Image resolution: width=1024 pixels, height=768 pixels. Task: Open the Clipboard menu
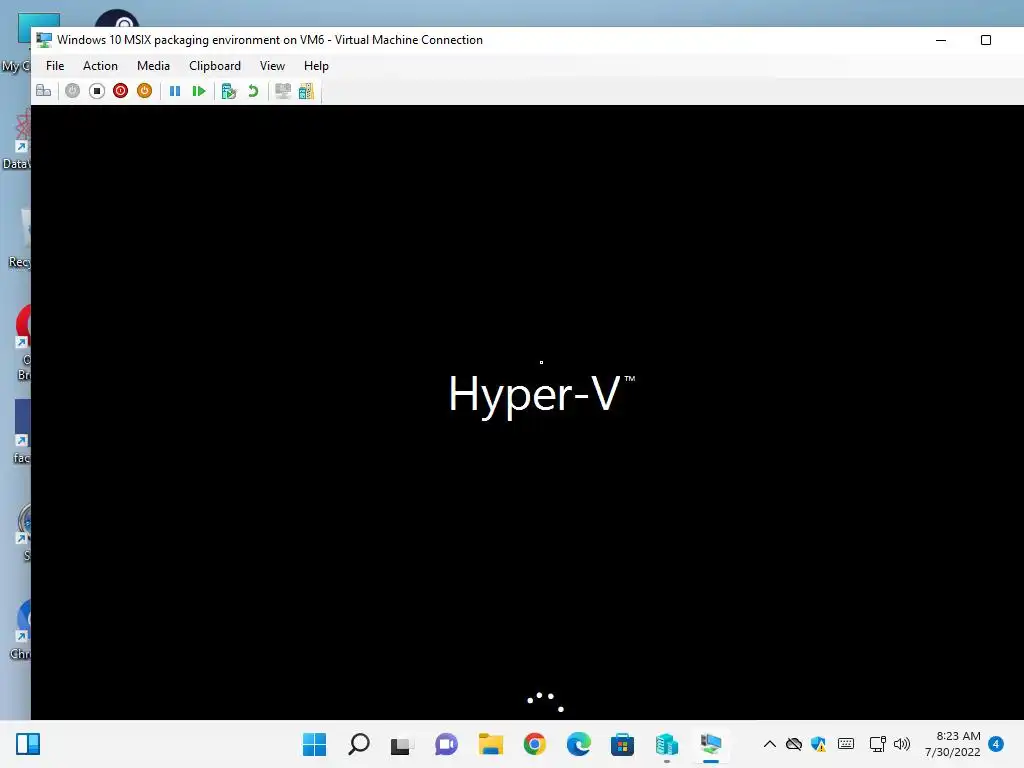click(215, 66)
